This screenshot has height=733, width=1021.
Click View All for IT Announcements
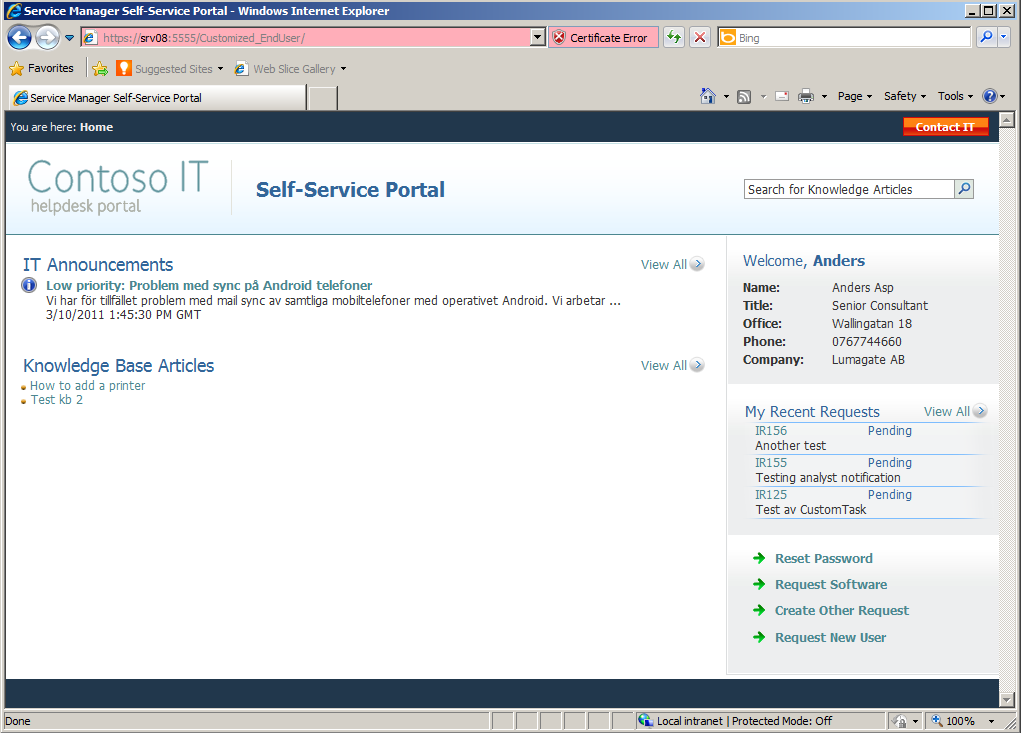click(672, 264)
